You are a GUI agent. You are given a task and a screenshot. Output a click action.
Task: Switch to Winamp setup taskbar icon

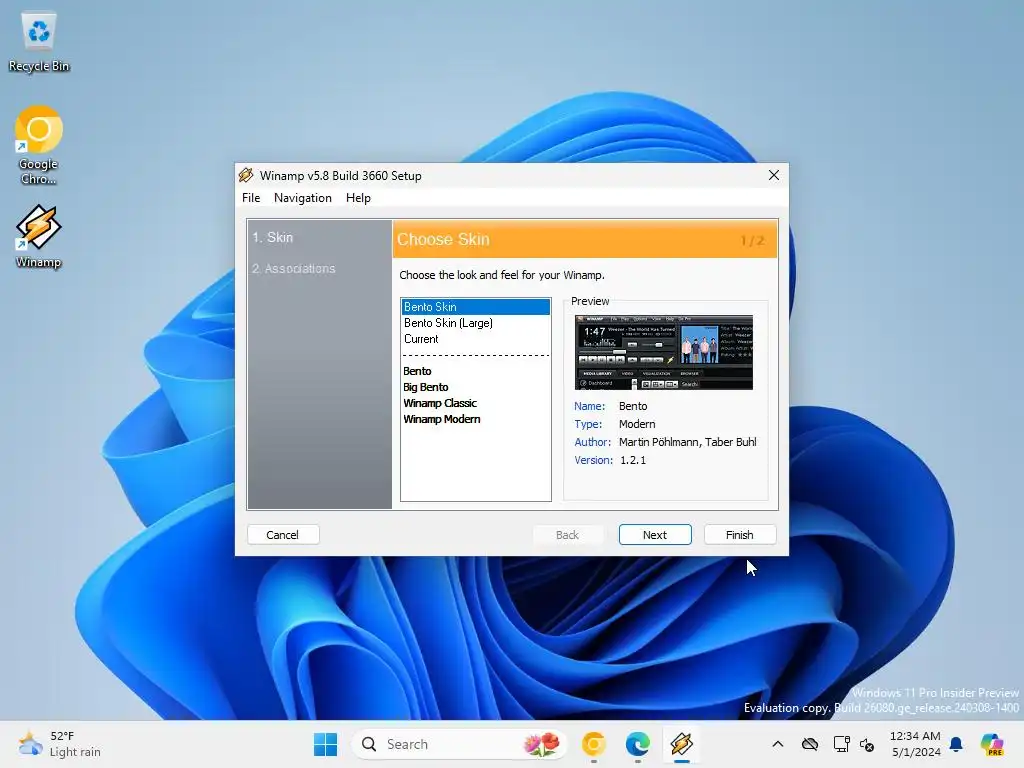click(681, 744)
